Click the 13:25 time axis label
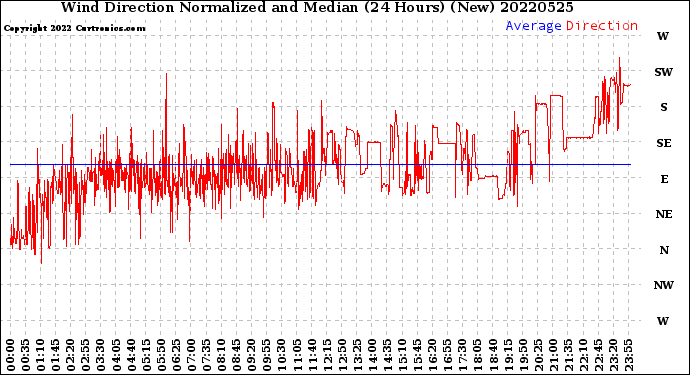The height and width of the screenshot is (375, 690). (x=357, y=355)
